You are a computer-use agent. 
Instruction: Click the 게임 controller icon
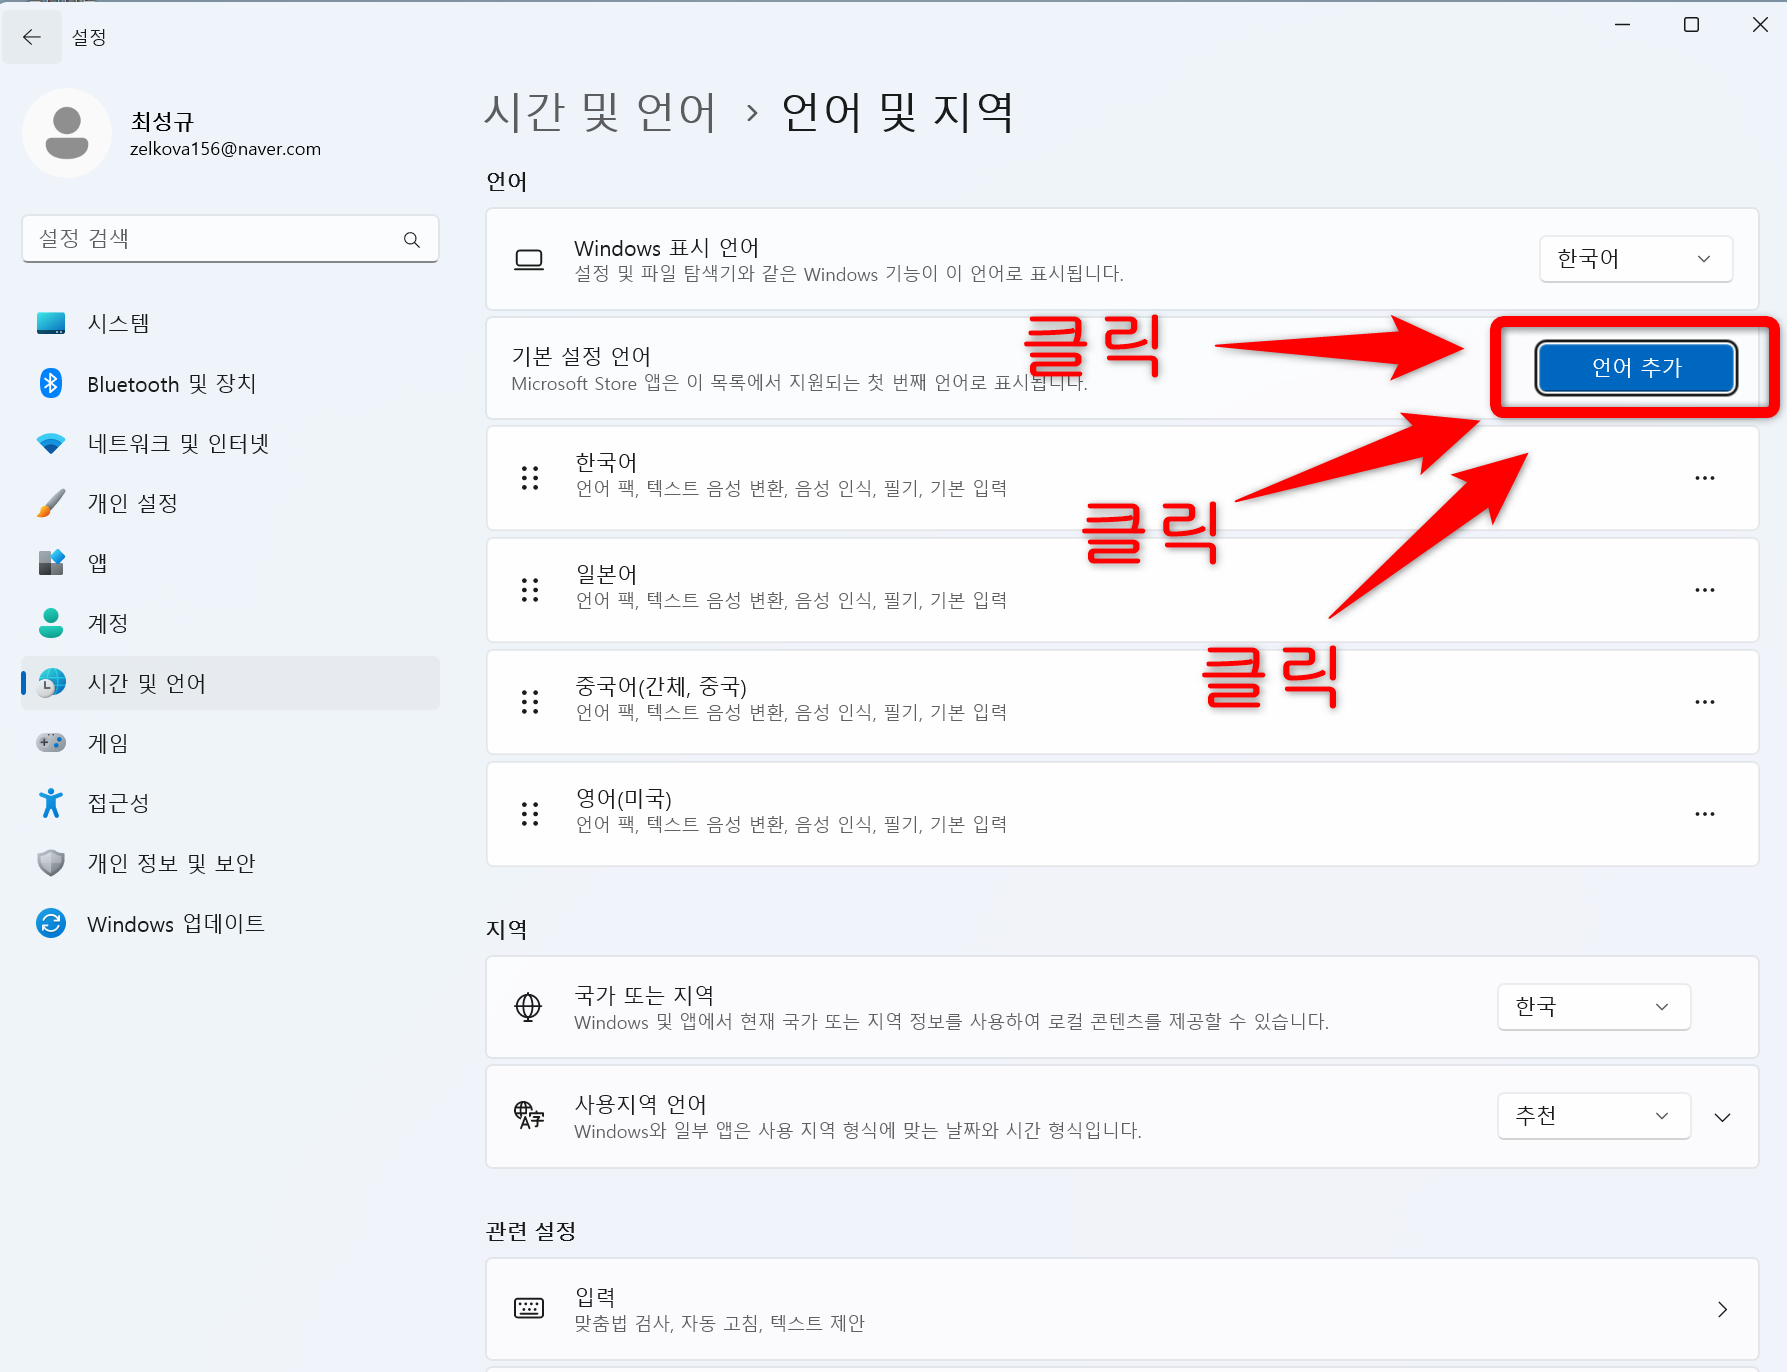[x=51, y=743]
